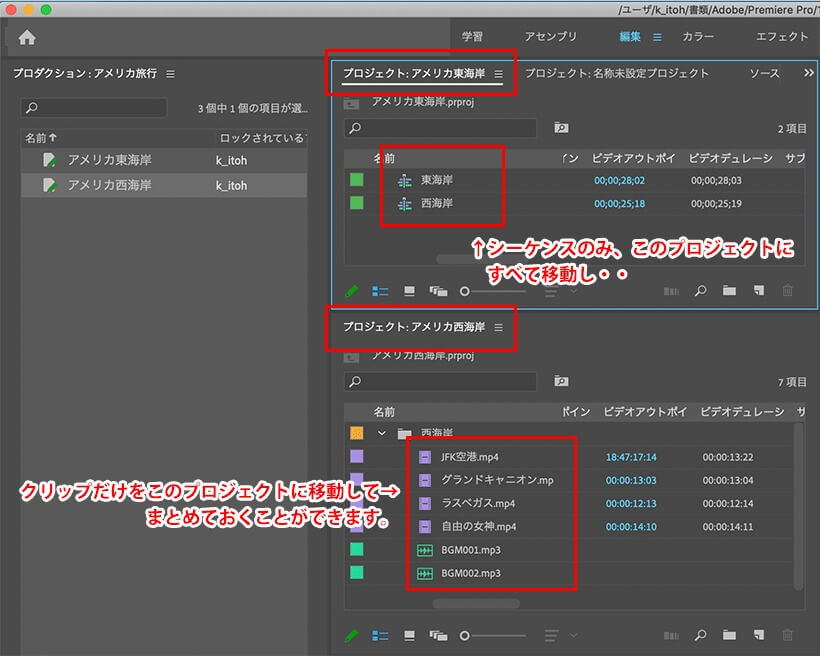820x656 pixels.
Task: Click find bin icon in 東海岸 project panel
Action: coord(561,128)
